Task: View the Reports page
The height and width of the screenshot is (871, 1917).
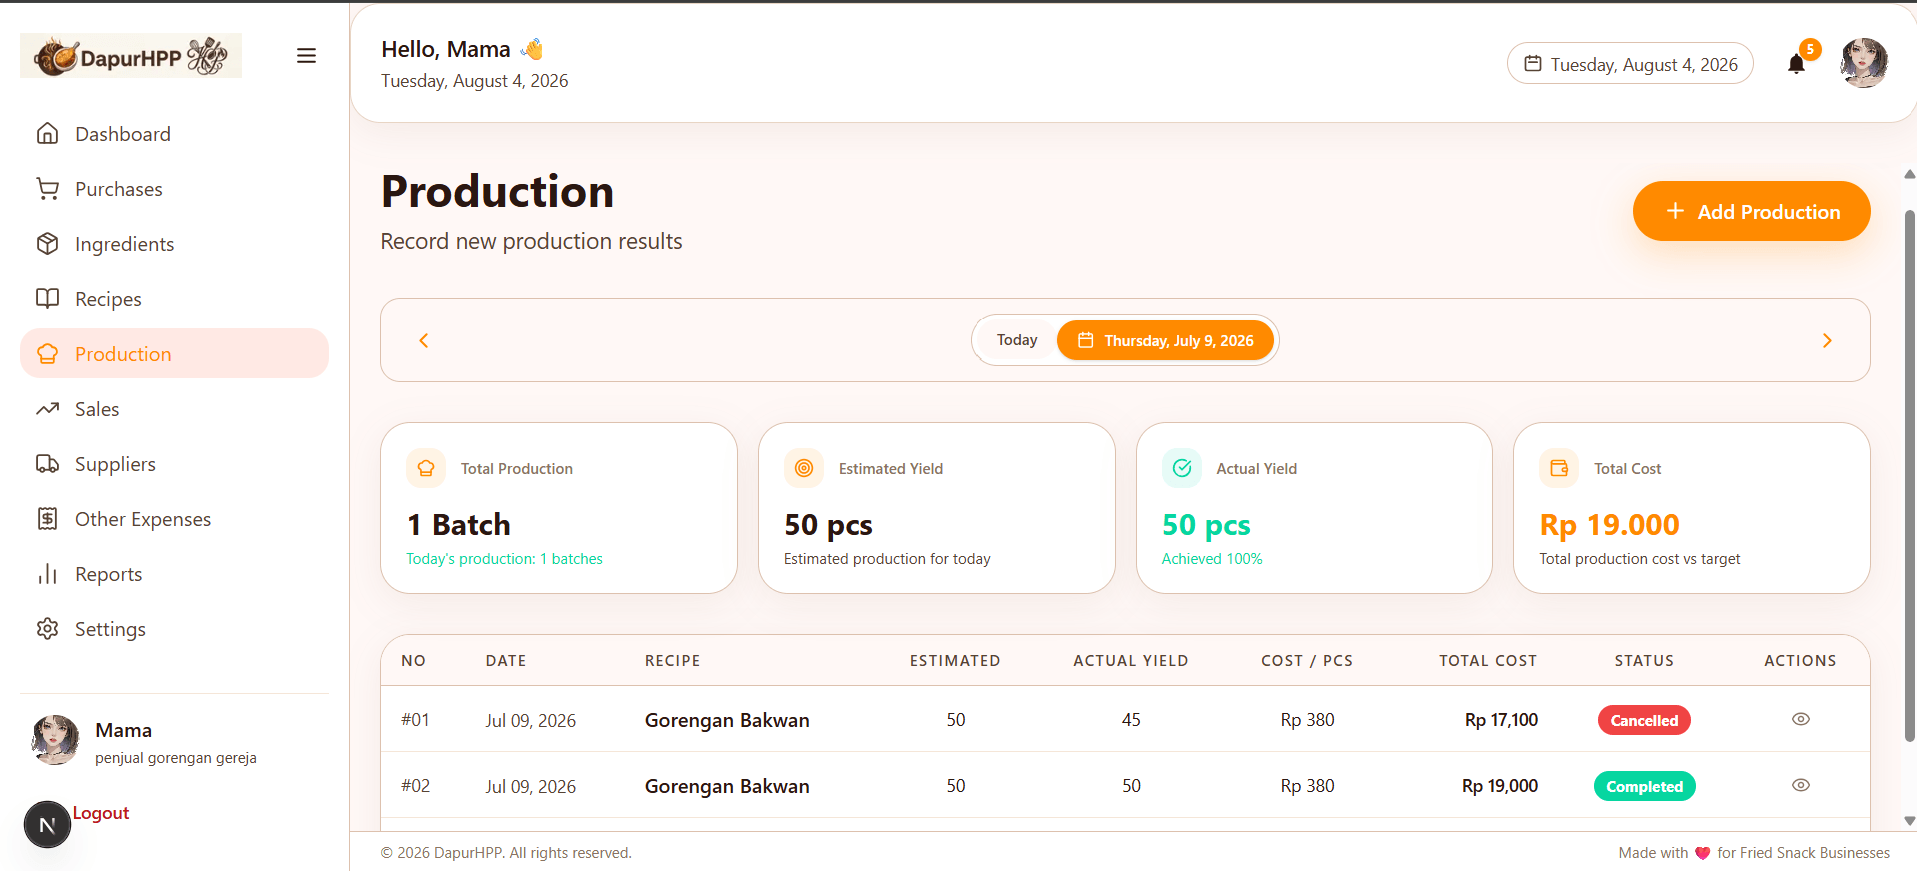Action: [174, 574]
